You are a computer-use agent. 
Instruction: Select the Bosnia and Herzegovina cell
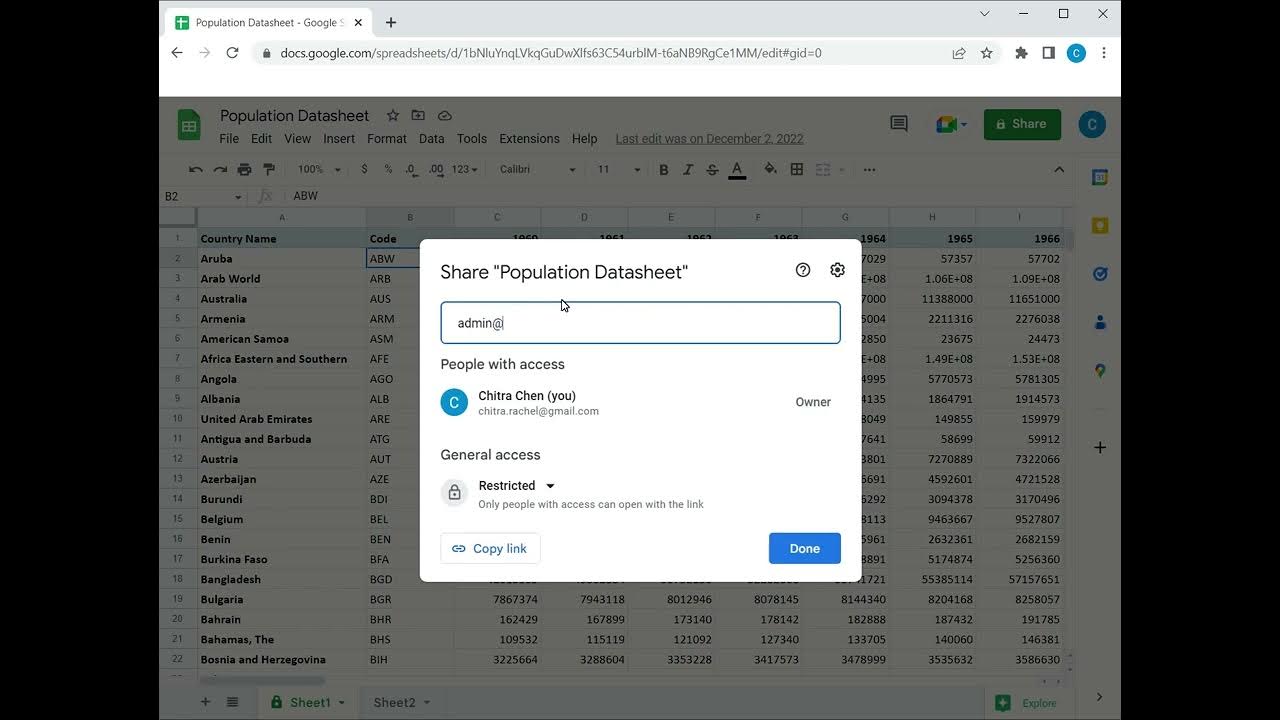pyautogui.click(x=282, y=660)
